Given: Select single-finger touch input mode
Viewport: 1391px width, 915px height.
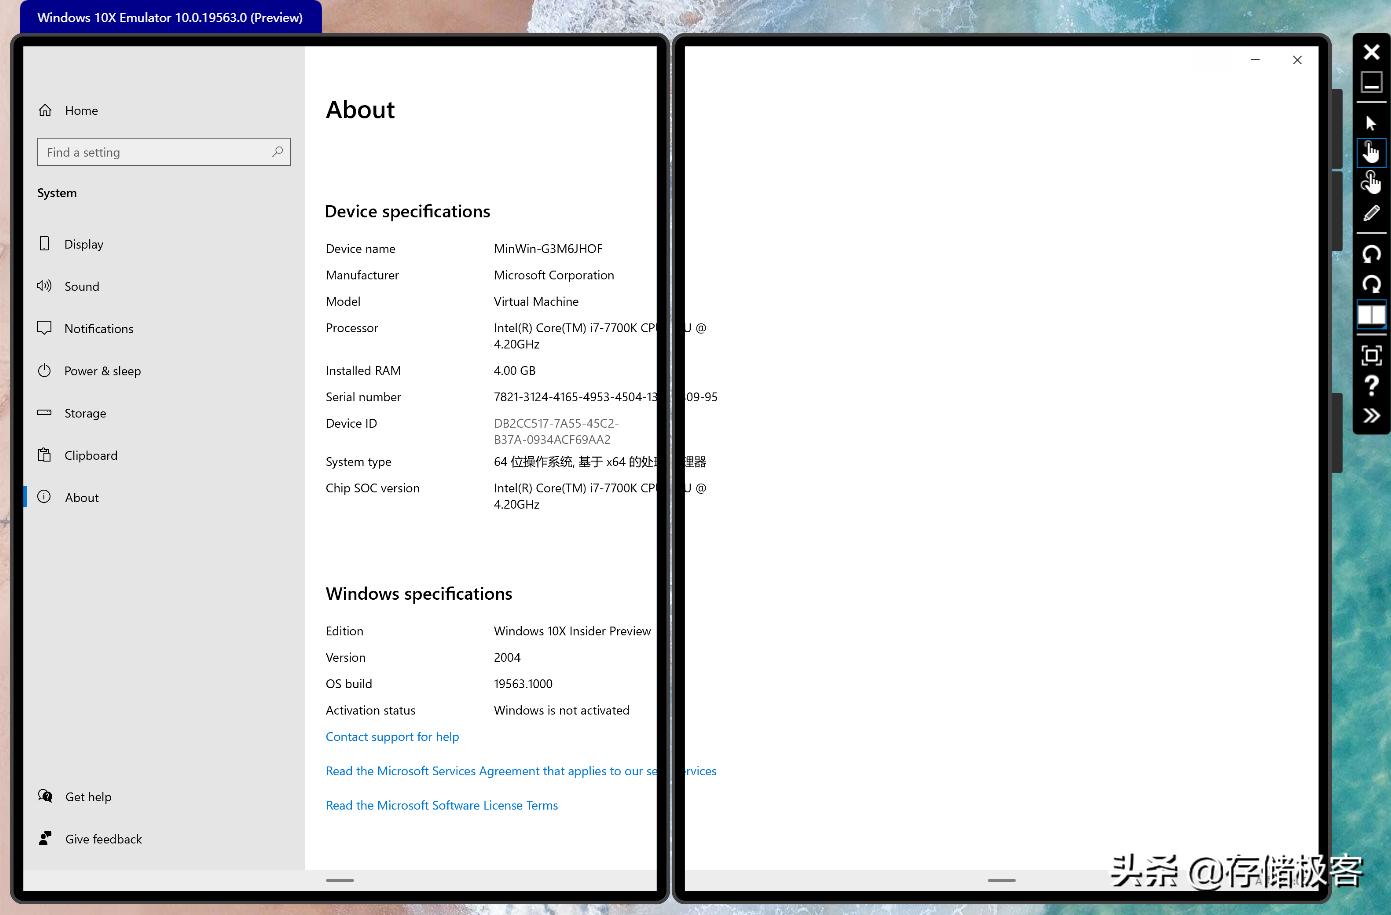Looking at the screenshot, I should pos(1371,152).
